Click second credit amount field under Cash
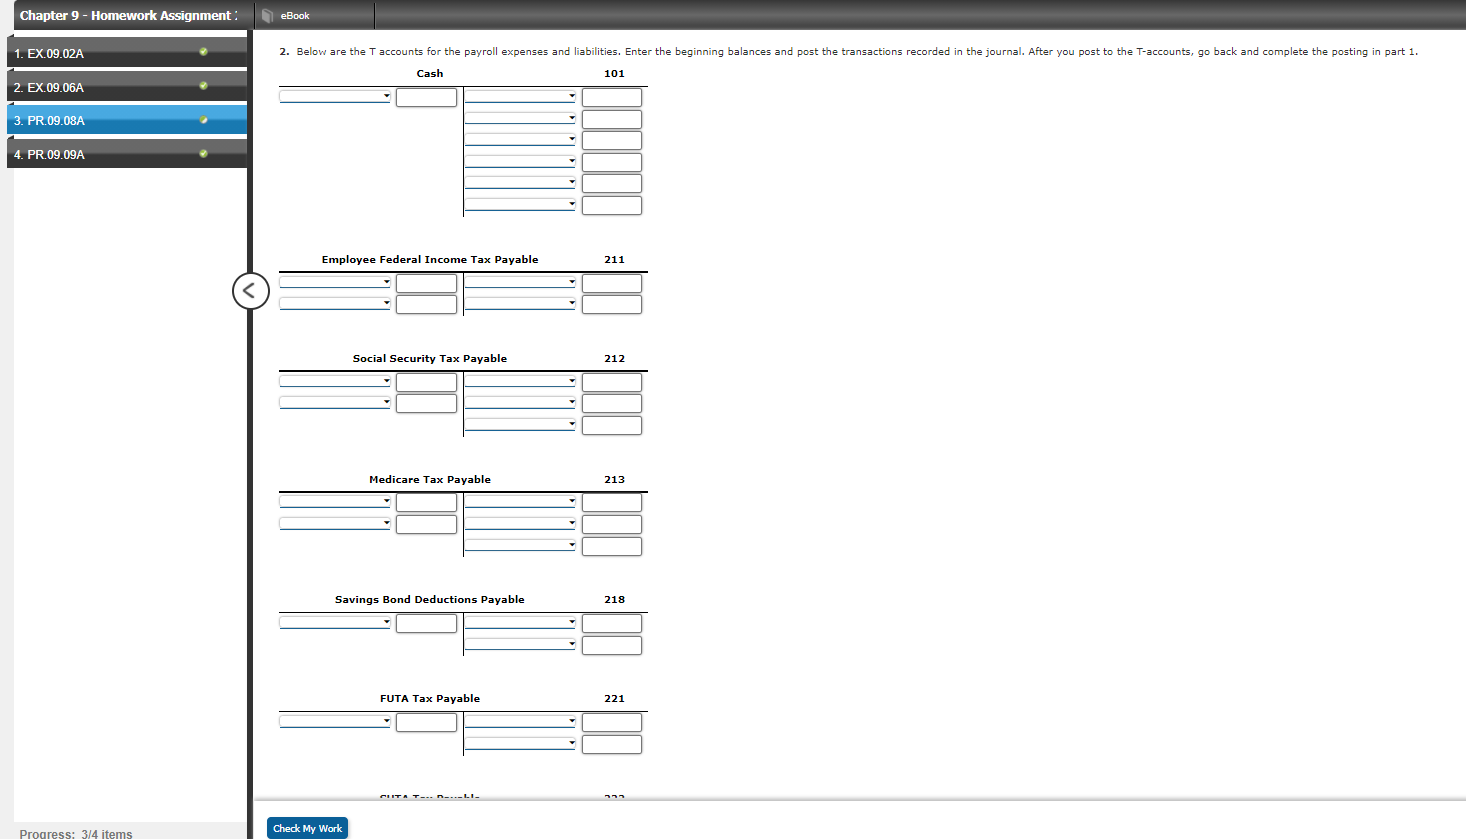The width and height of the screenshot is (1466, 839). [x=612, y=119]
